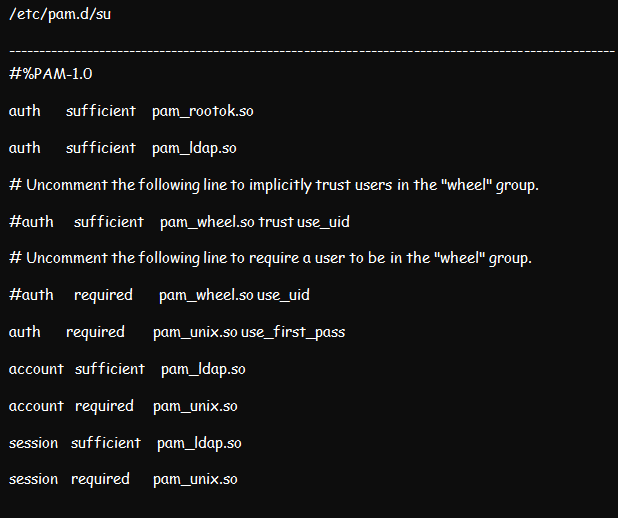This screenshot has width=618, height=518.
Task: Click the implicitly trust wheel group comment
Action: pyautogui.click(x=274, y=185)
